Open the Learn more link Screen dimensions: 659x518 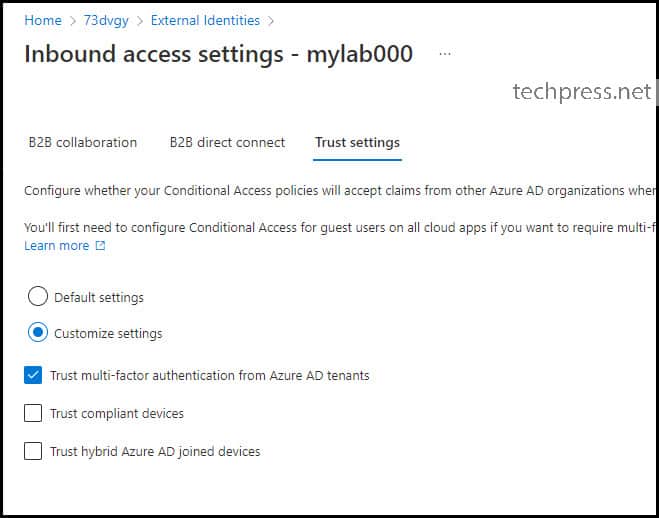click(57, 245)
